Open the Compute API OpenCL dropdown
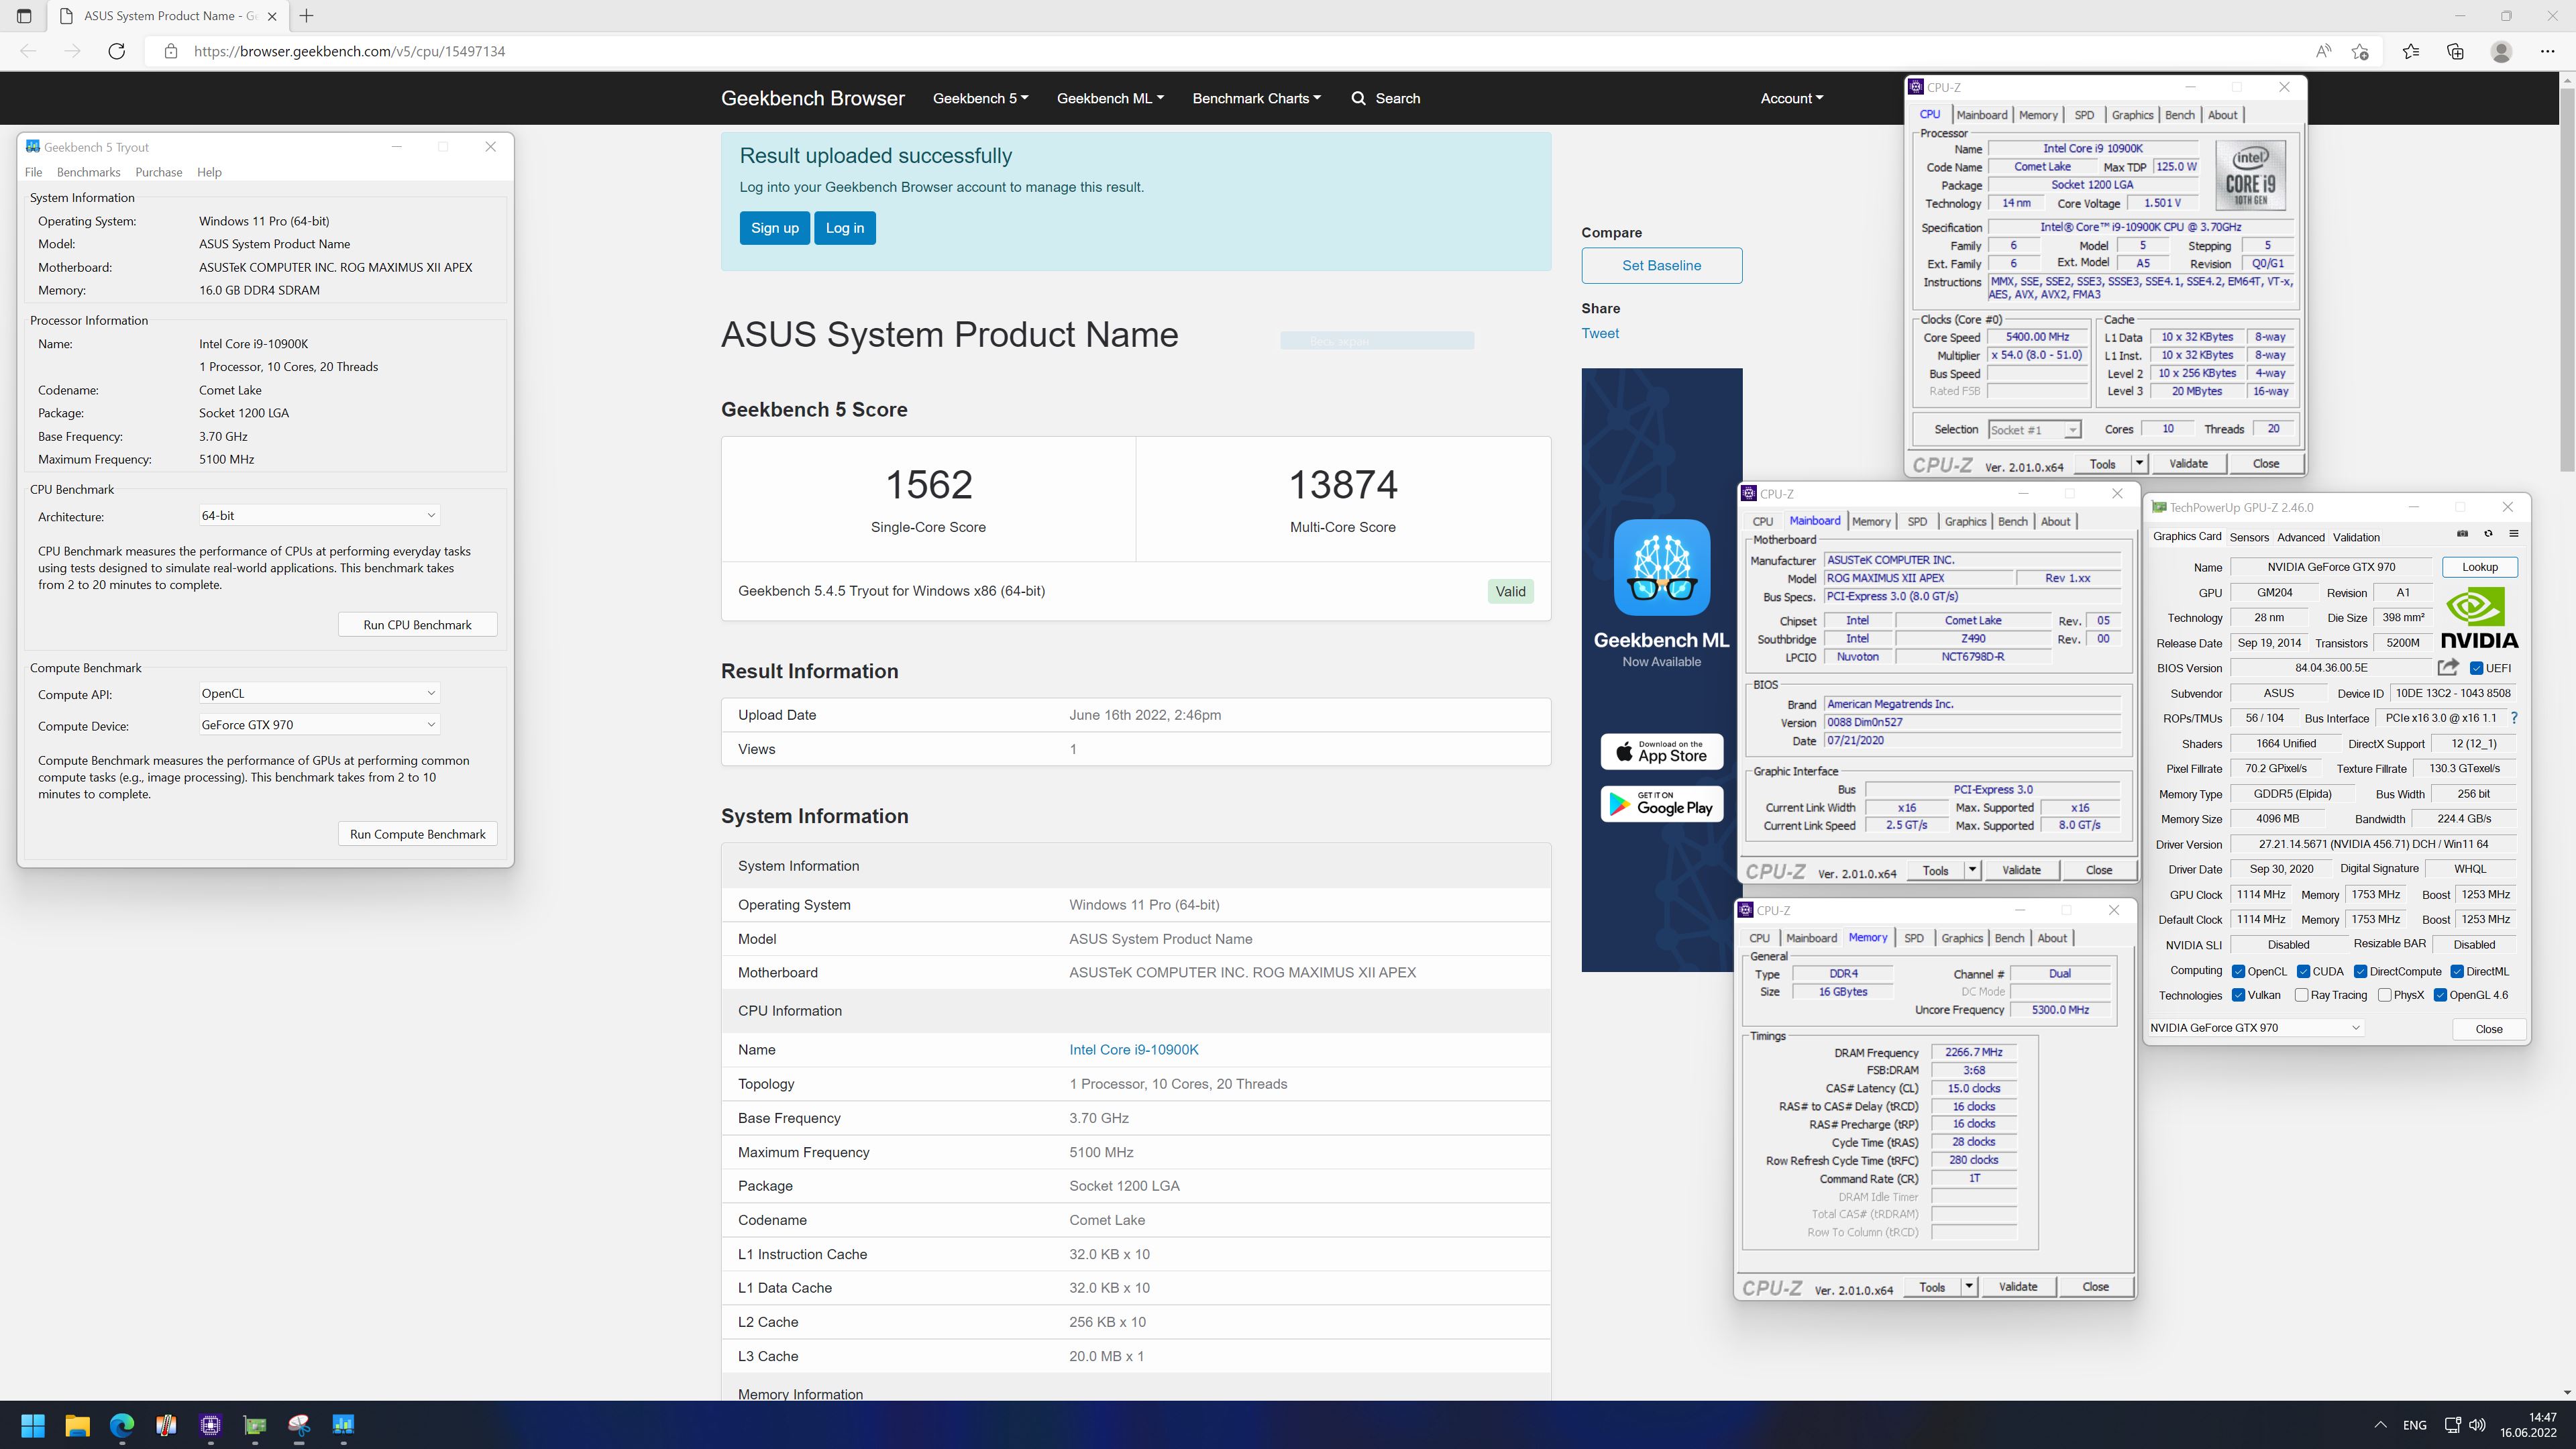The image size is (2576, 1449). [x=319, y=693]
